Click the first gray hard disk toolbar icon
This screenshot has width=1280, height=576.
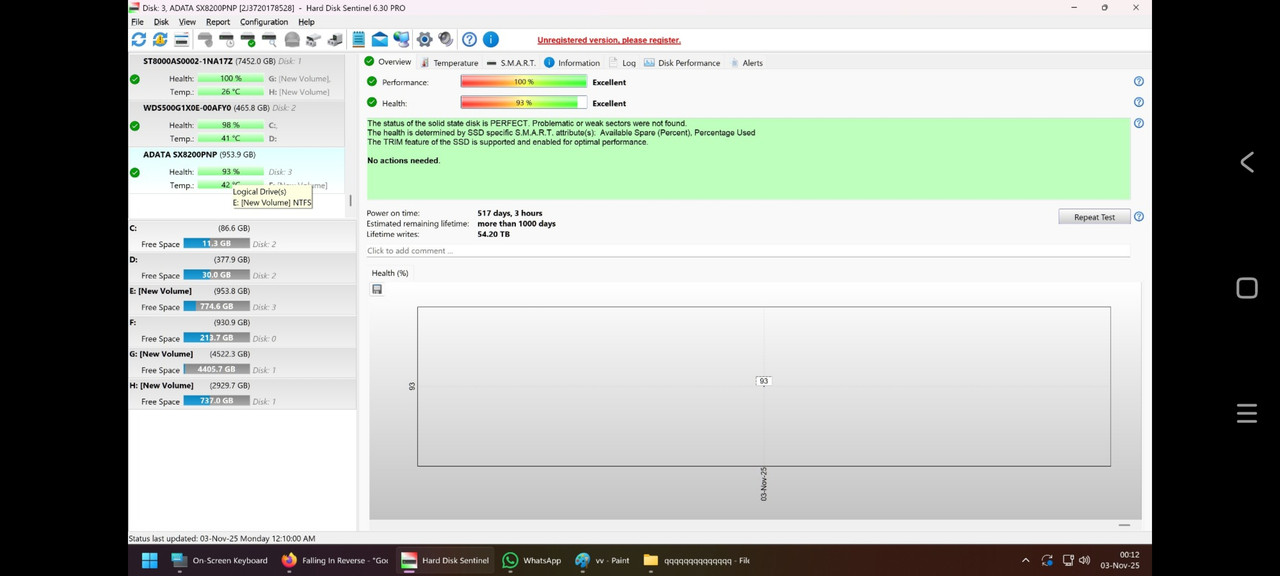[x=205, y=40]
